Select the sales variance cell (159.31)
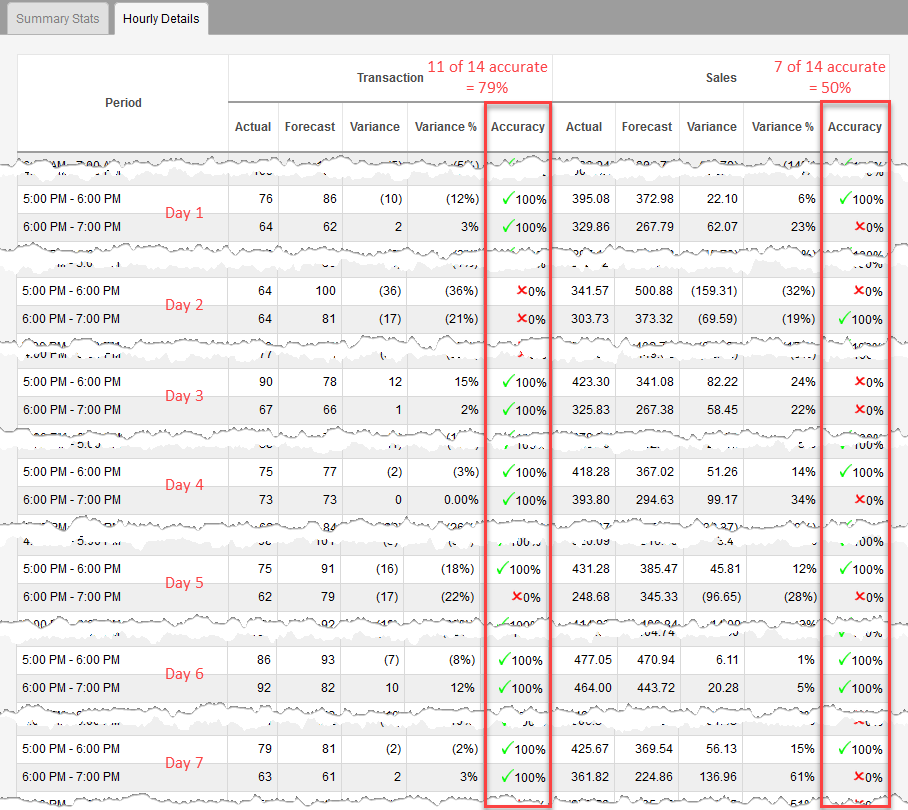This screenshot has width=908, height=810. [714, 291]
